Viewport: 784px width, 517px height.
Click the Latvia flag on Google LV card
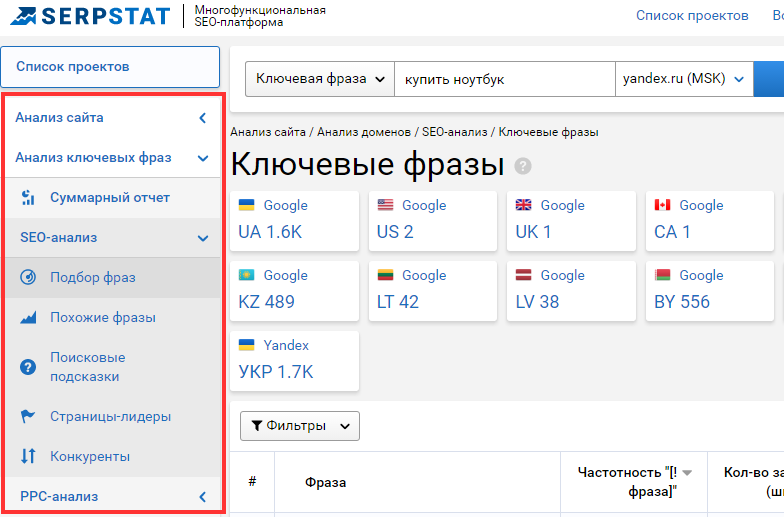pyautogui.click(x=524, y=274)
